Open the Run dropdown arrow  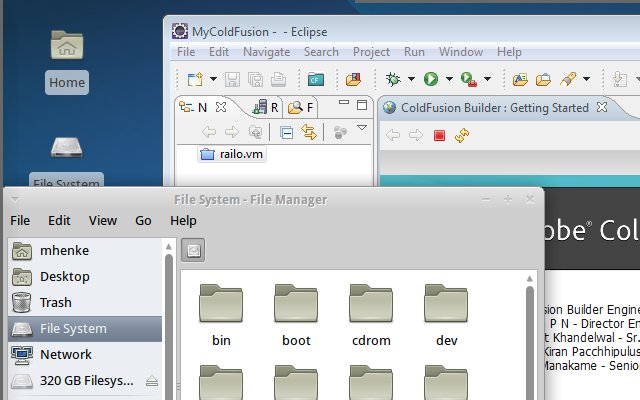click(449, 79)
